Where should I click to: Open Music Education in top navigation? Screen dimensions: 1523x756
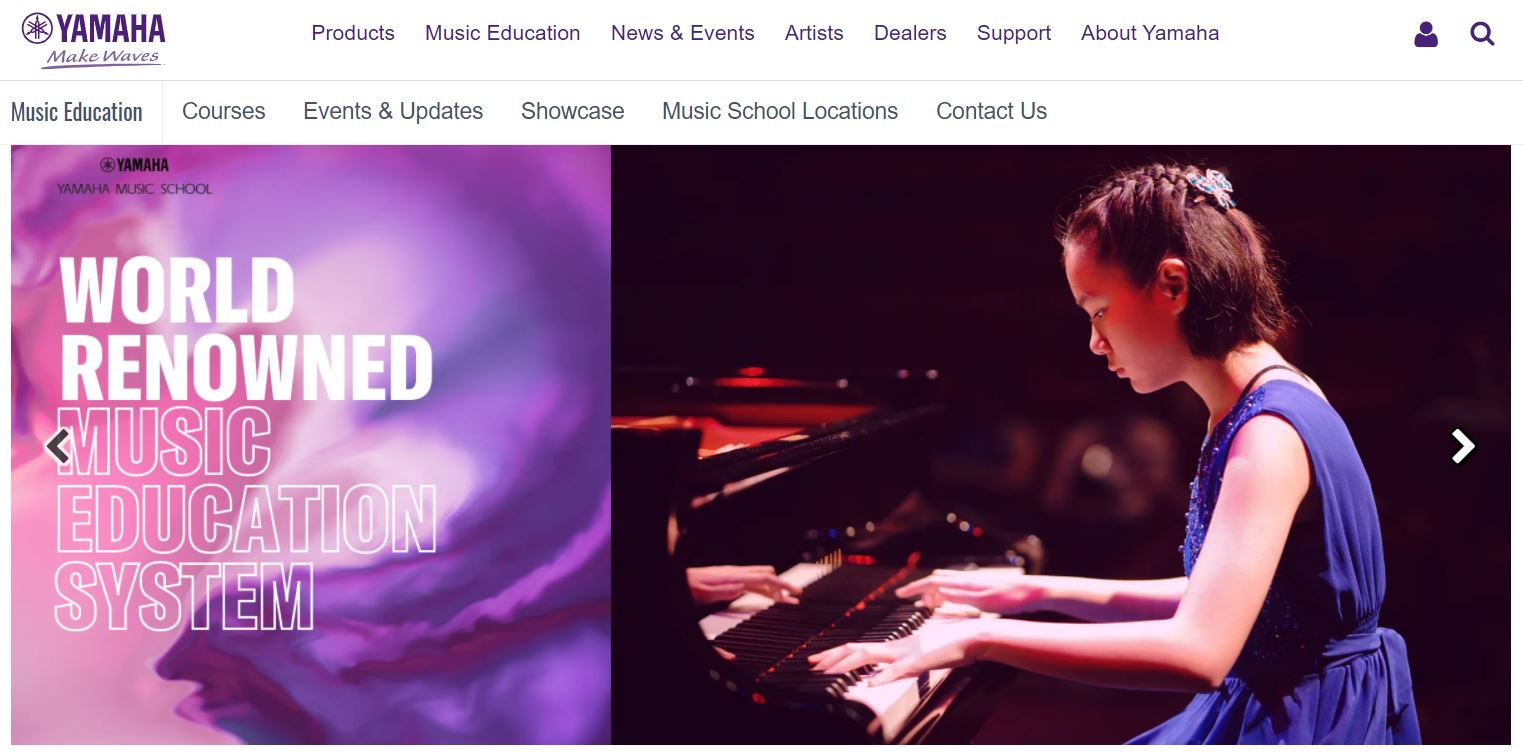[x=503, y=33]
